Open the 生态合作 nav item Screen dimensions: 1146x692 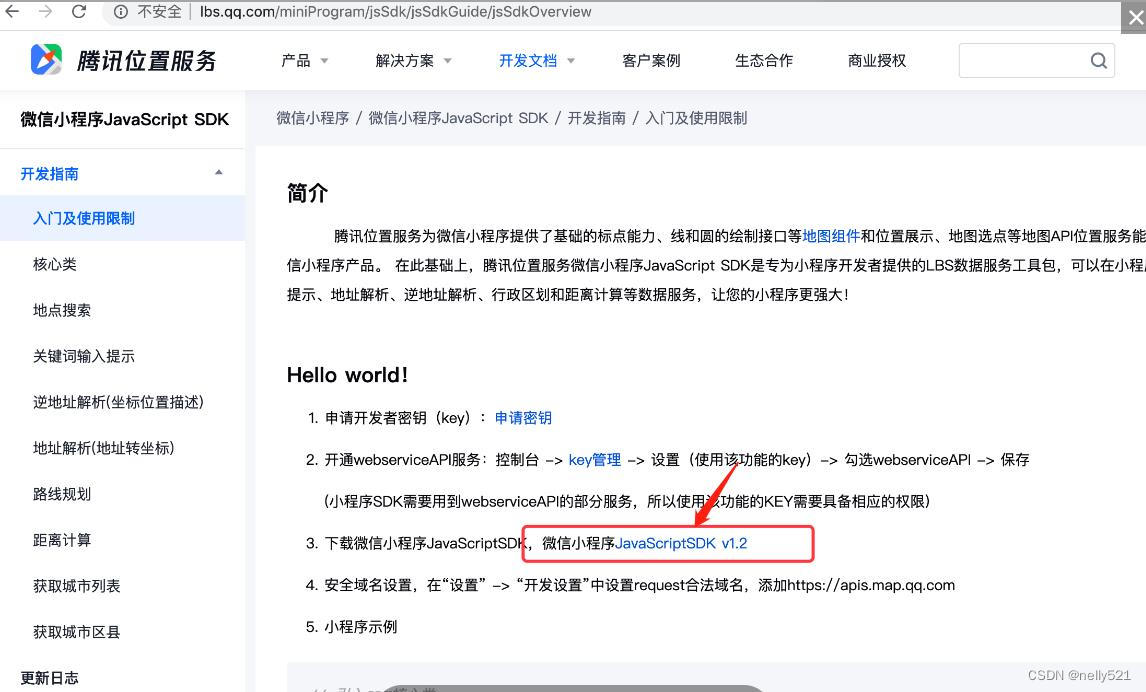(x=764, y=61)
